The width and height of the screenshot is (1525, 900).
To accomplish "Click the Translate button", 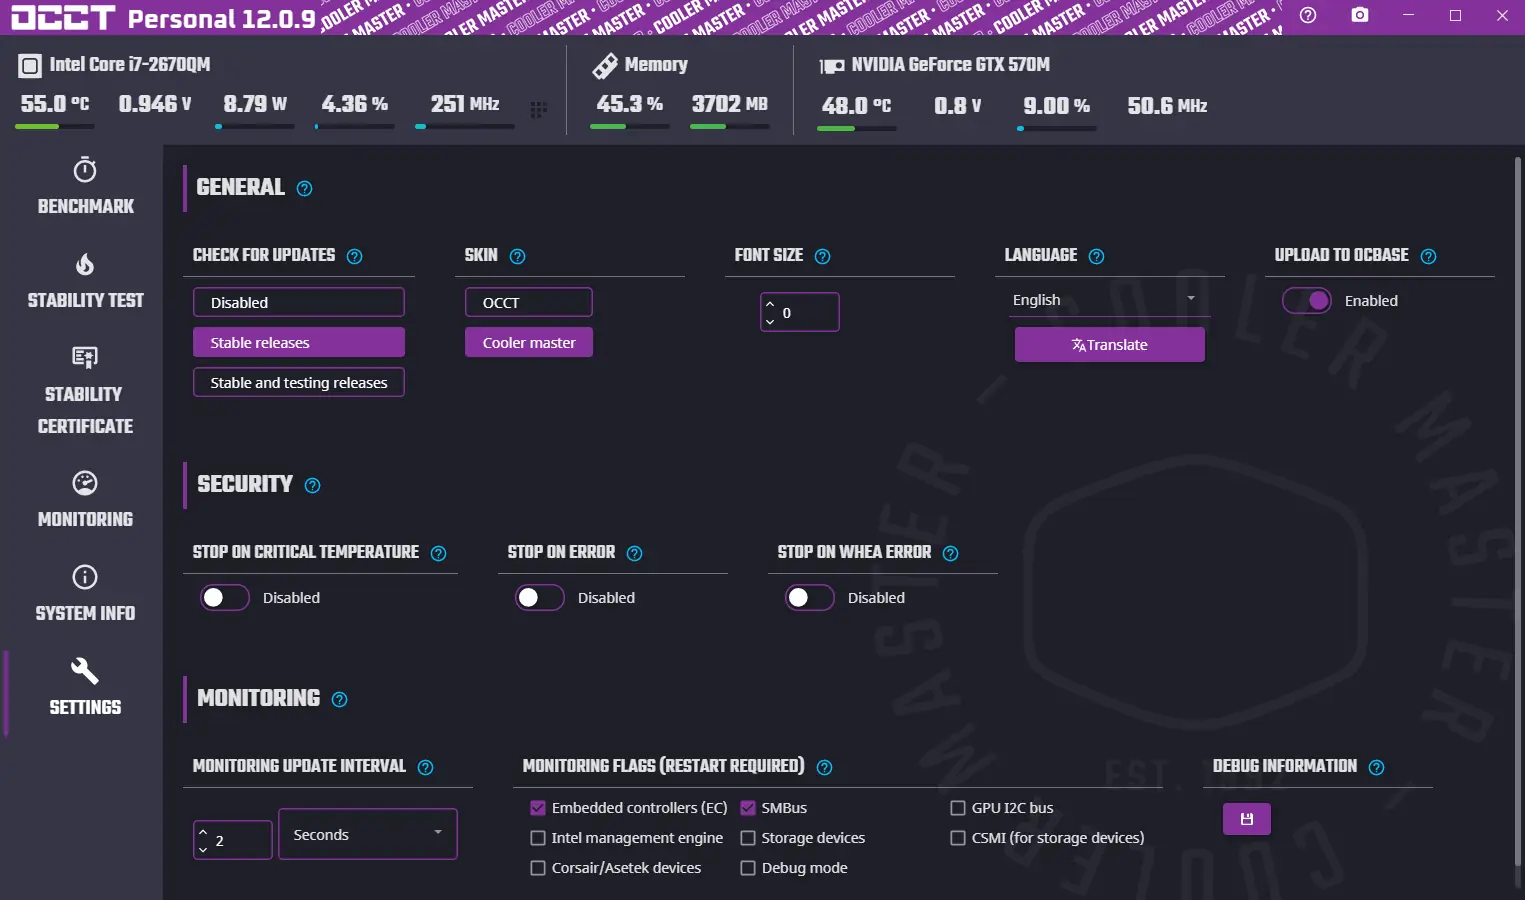I will tap(1110, 345).
